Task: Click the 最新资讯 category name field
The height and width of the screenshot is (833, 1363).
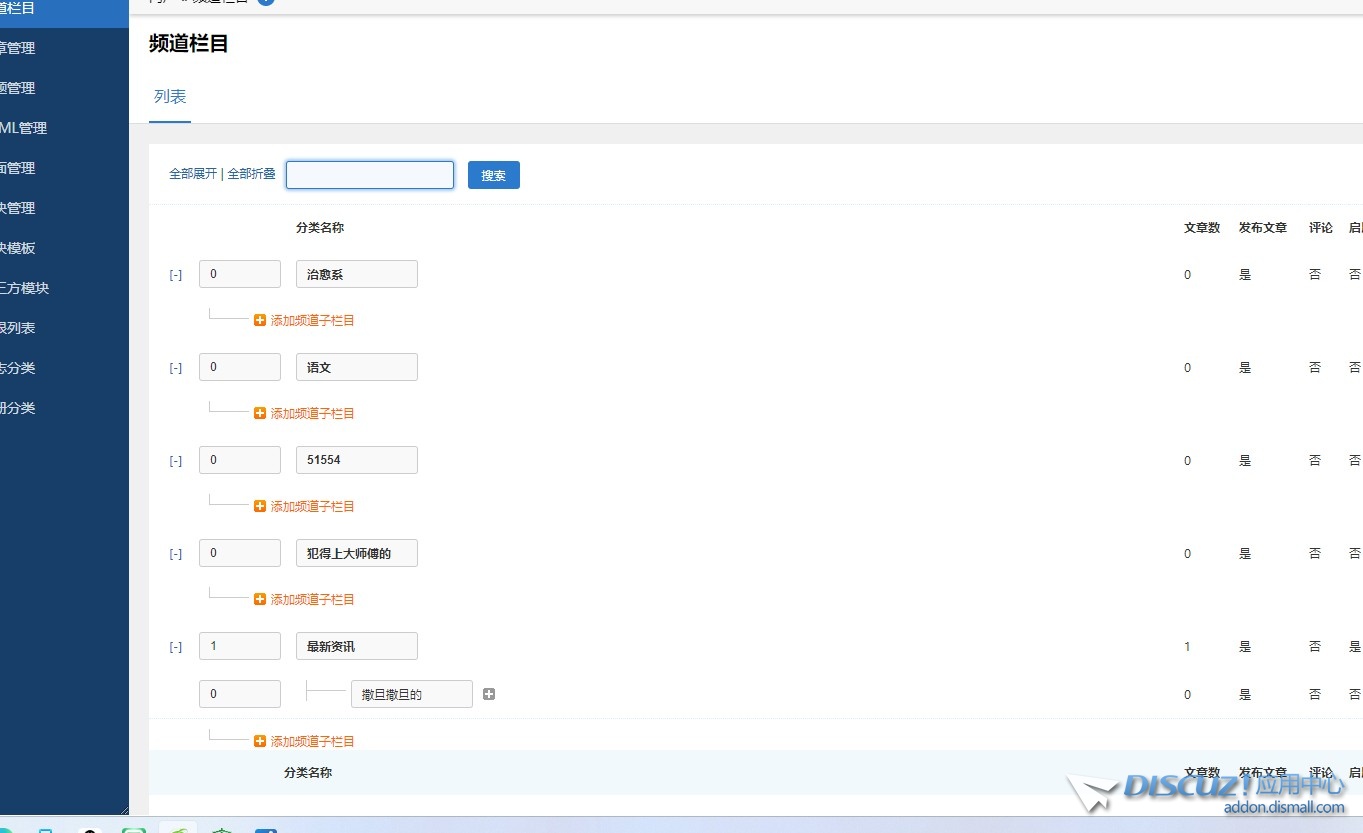Action: pyautogui.click(x=356, y=646)
